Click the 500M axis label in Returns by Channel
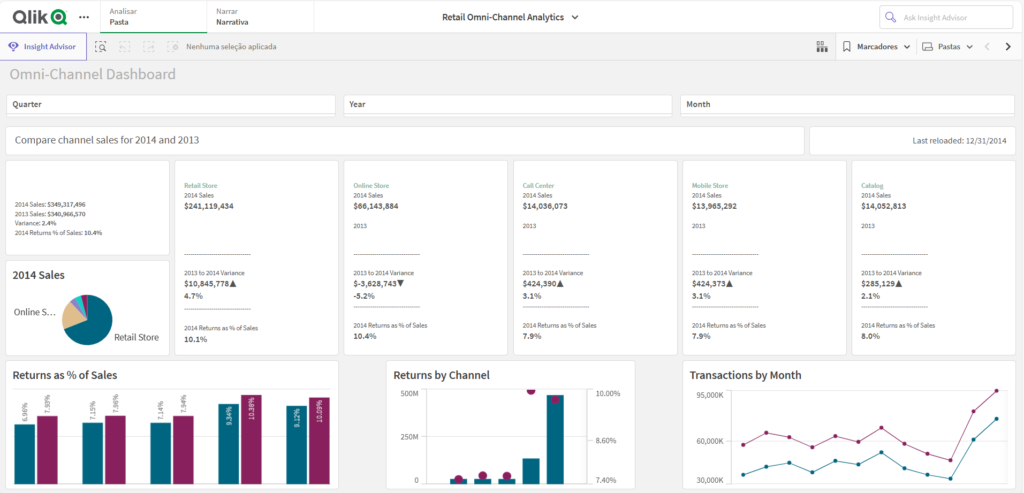1024x493 pixels. click(409, 394)
